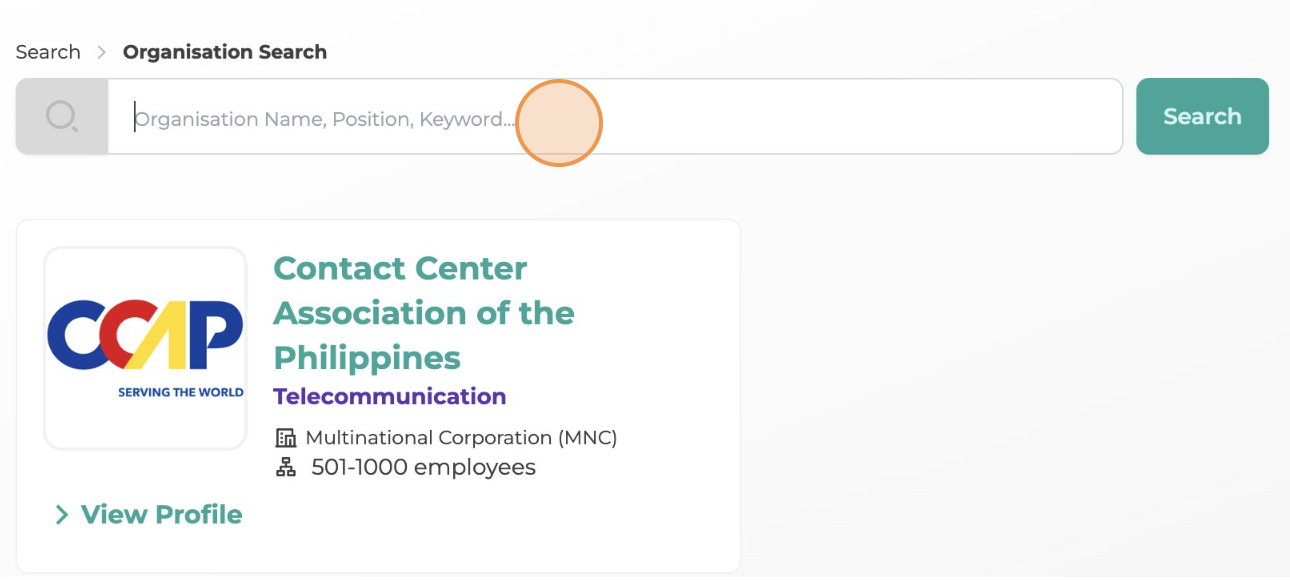Click the SERVING THE WORLD tagline in logo
Screen dimensions: 1290x580
click(x=181, y=392)
